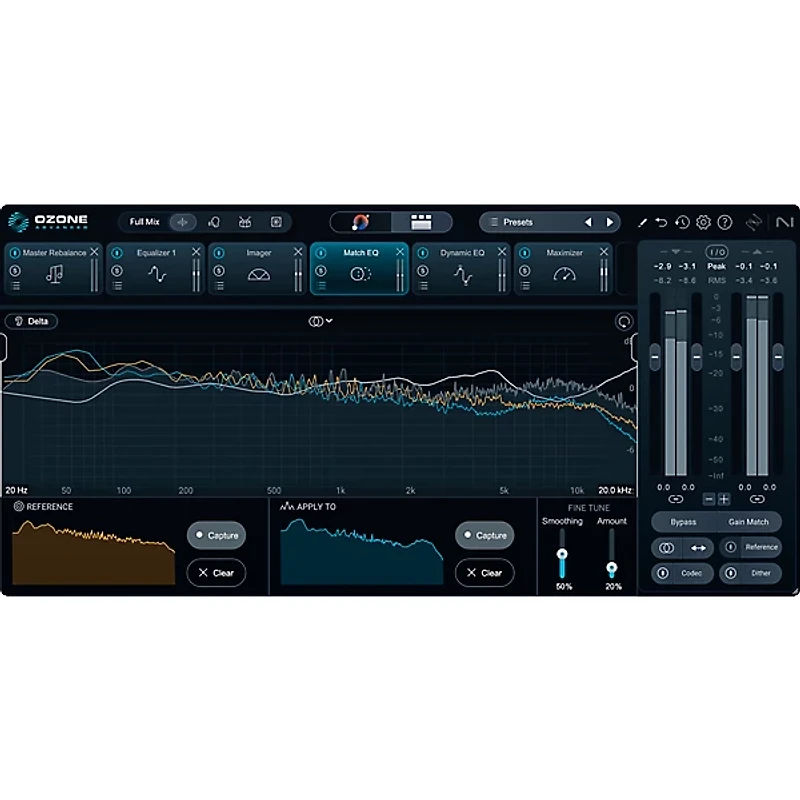The height and width of the screenshot is (800, 800).
Task: Remove the Master Rebalance module
Action: click(94, 252)
